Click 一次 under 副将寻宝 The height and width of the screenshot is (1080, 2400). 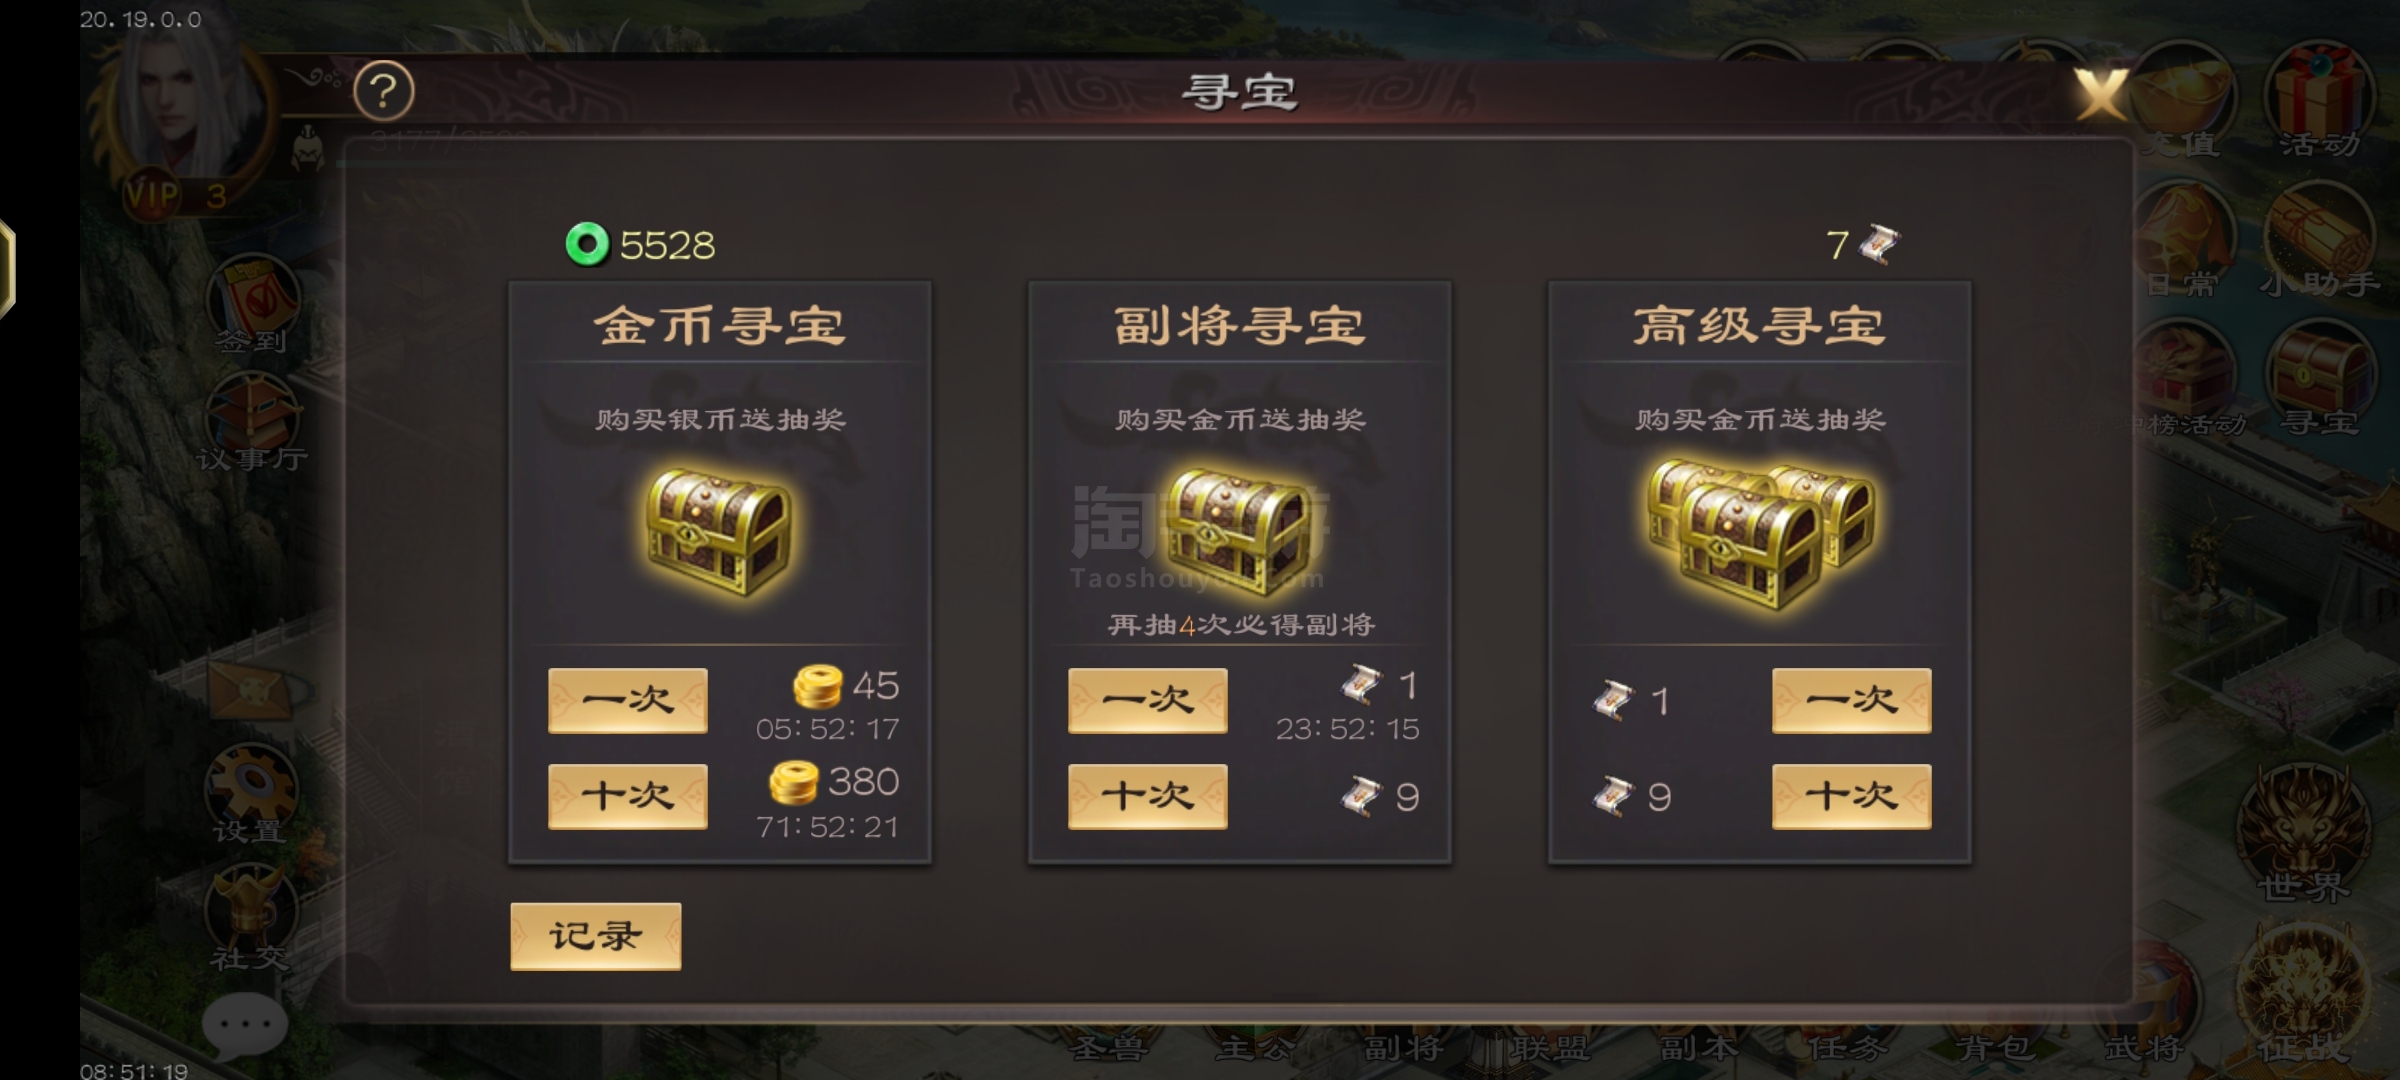(1148, 700)
